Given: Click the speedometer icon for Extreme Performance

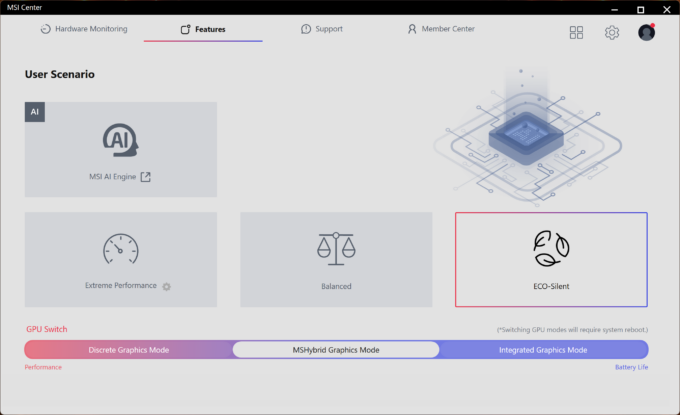Looking at the screenshot, I should [x=121, y=249].
